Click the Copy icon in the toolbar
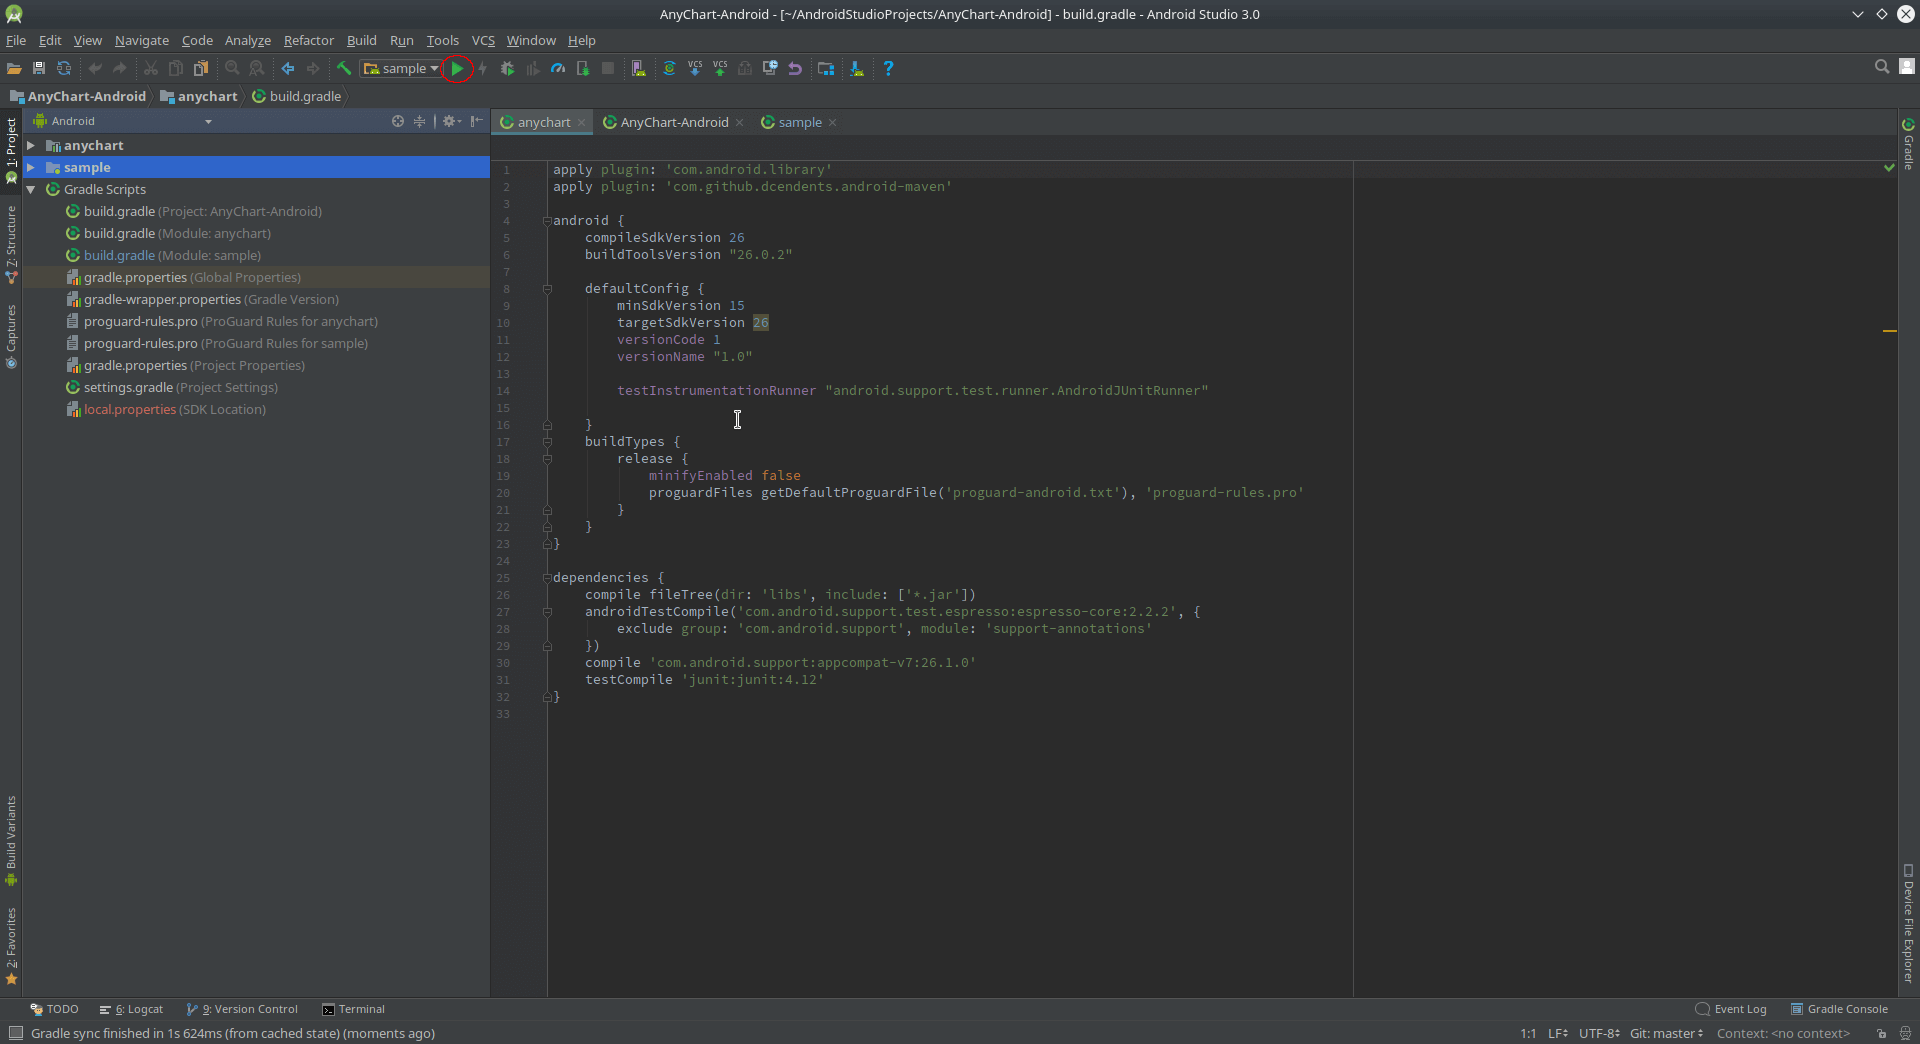The width and height of the screenshot is (1920, 1044). pyautogui.click(x=176, y=68)
